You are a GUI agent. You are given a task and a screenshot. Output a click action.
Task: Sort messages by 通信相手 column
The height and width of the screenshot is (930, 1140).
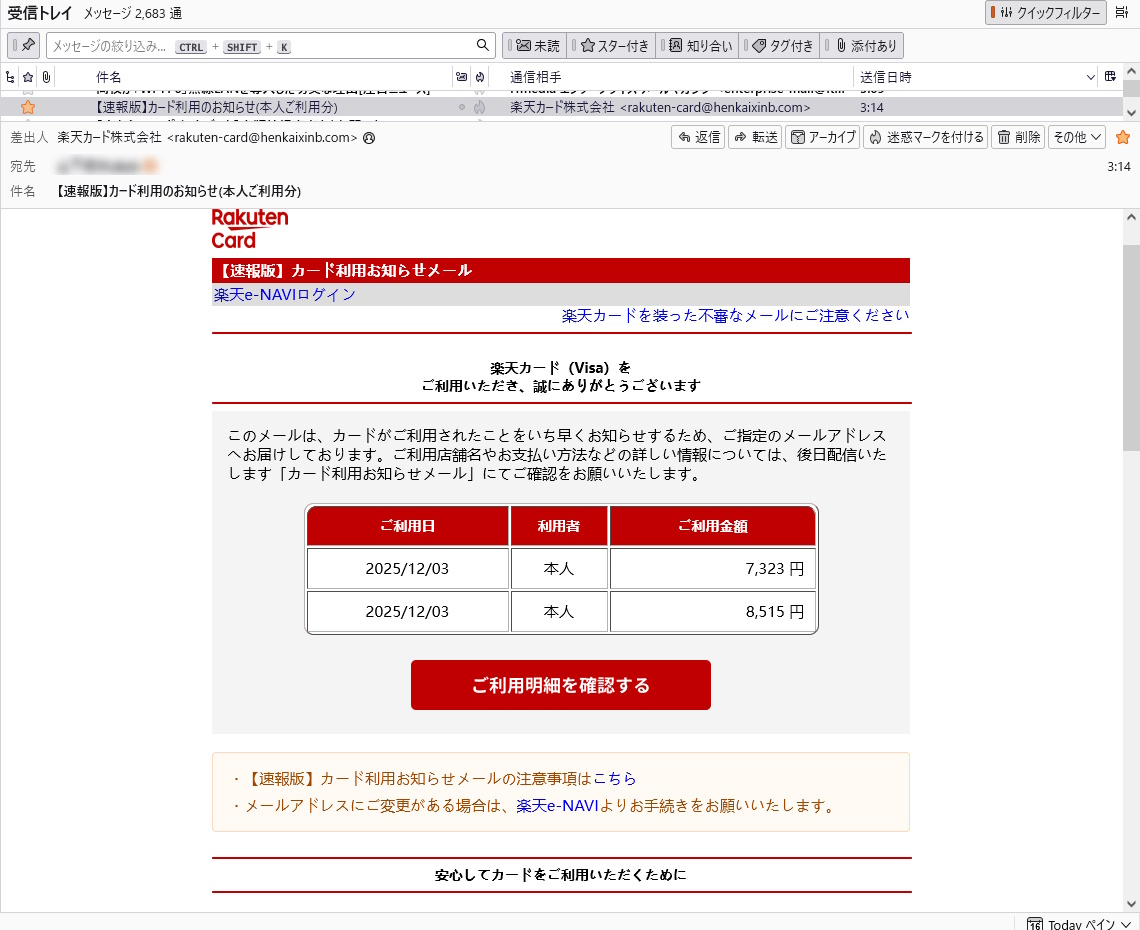click(x=536, y=77)
